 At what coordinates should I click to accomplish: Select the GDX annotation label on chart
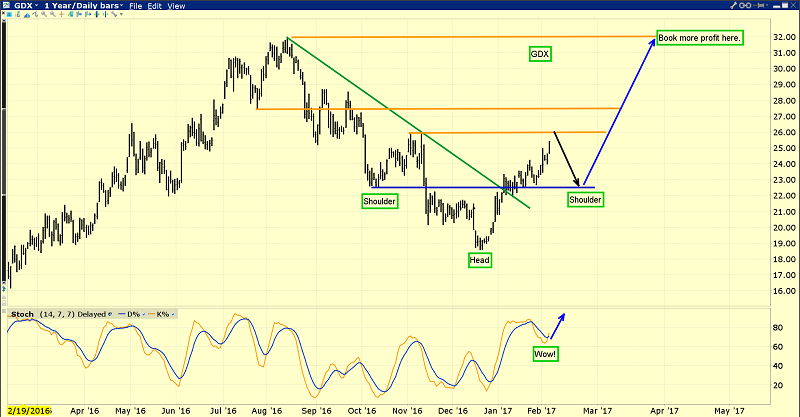[x=540, y=54]
